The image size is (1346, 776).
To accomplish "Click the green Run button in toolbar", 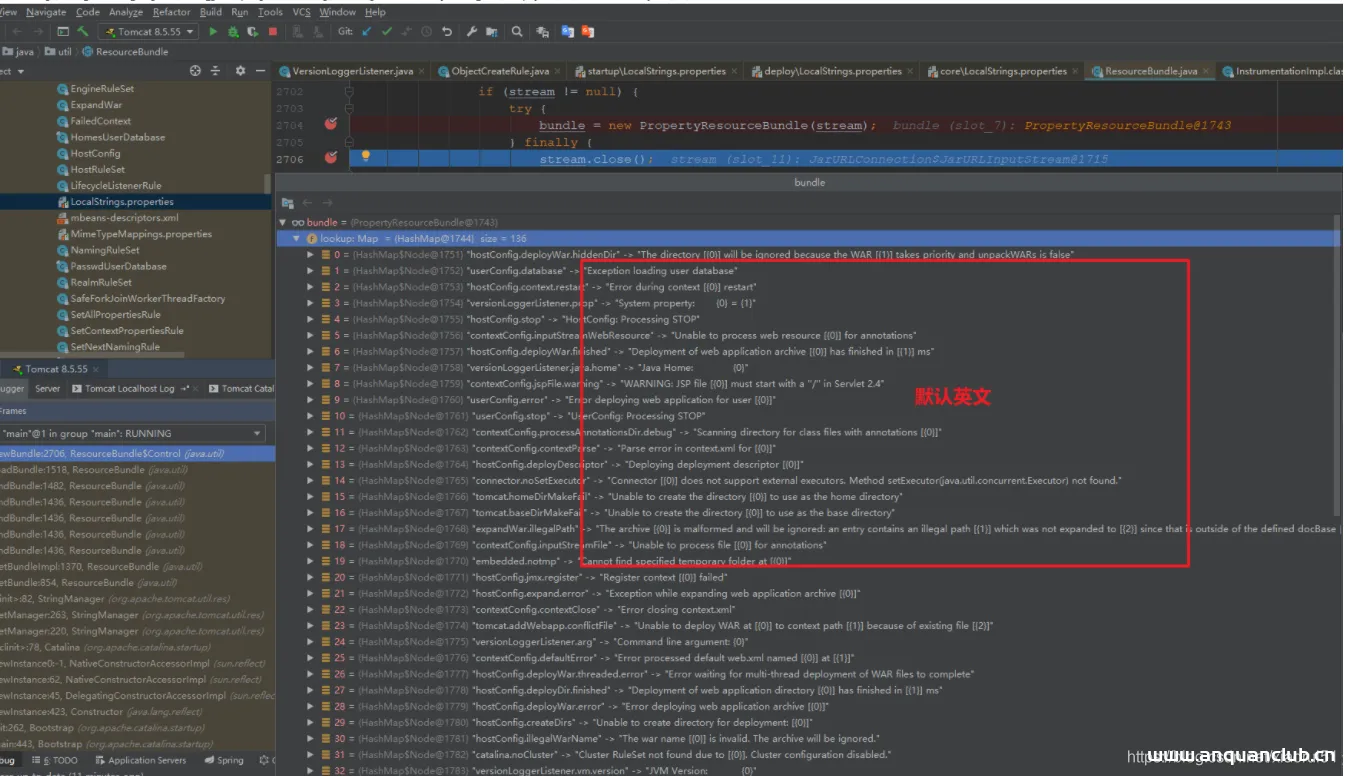I will point(213,32).
